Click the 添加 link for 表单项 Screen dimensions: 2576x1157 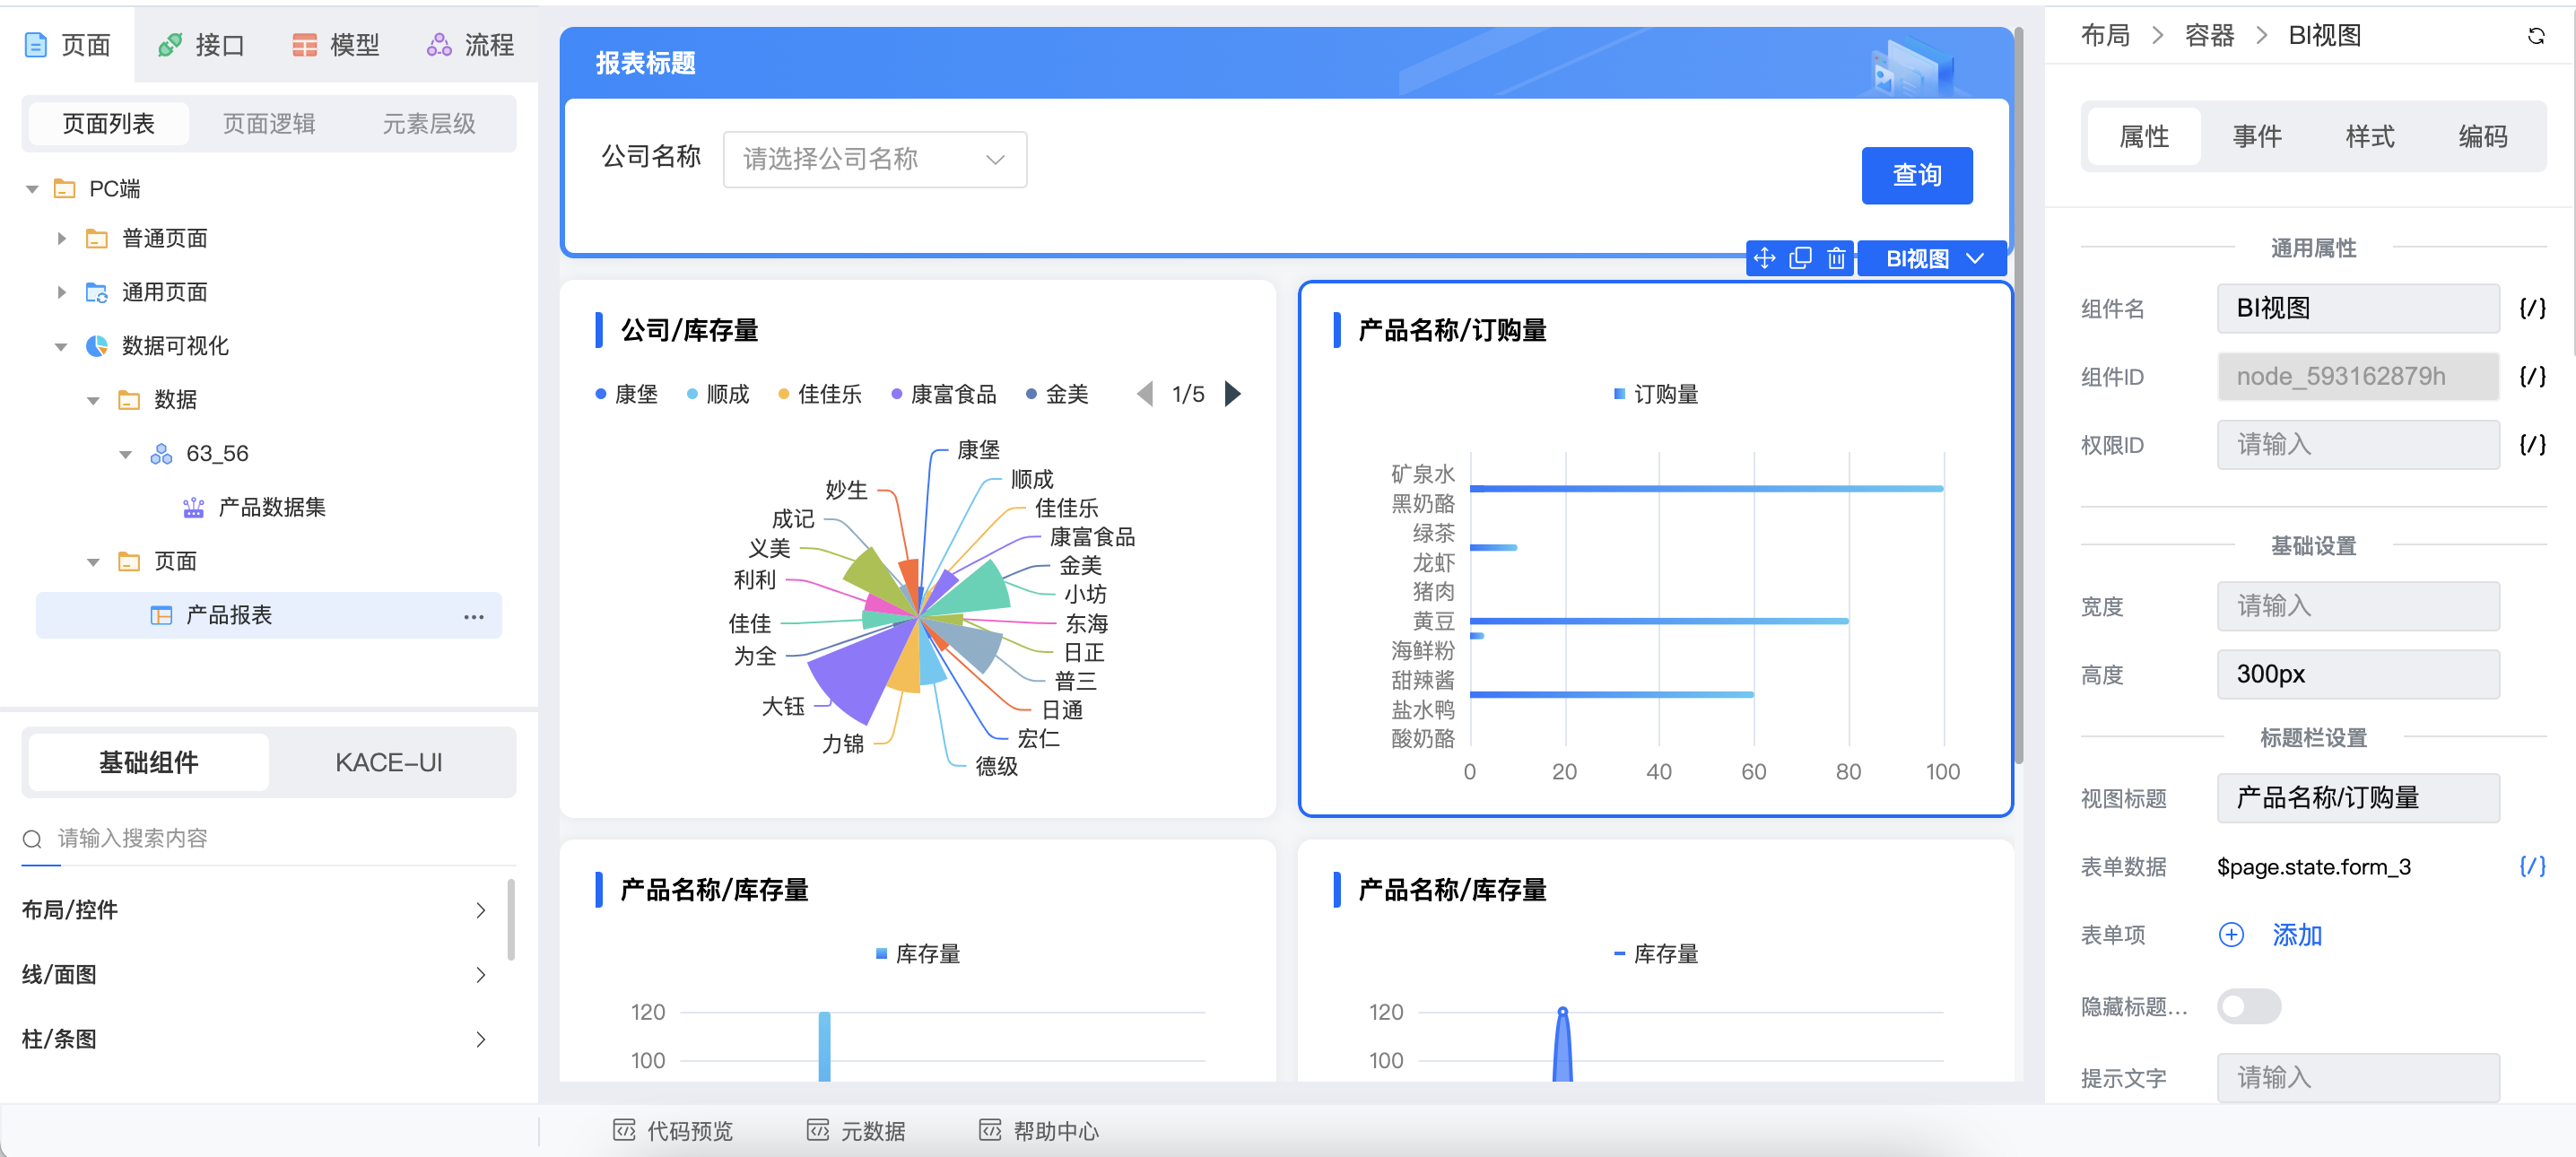tap(2297, 935)
